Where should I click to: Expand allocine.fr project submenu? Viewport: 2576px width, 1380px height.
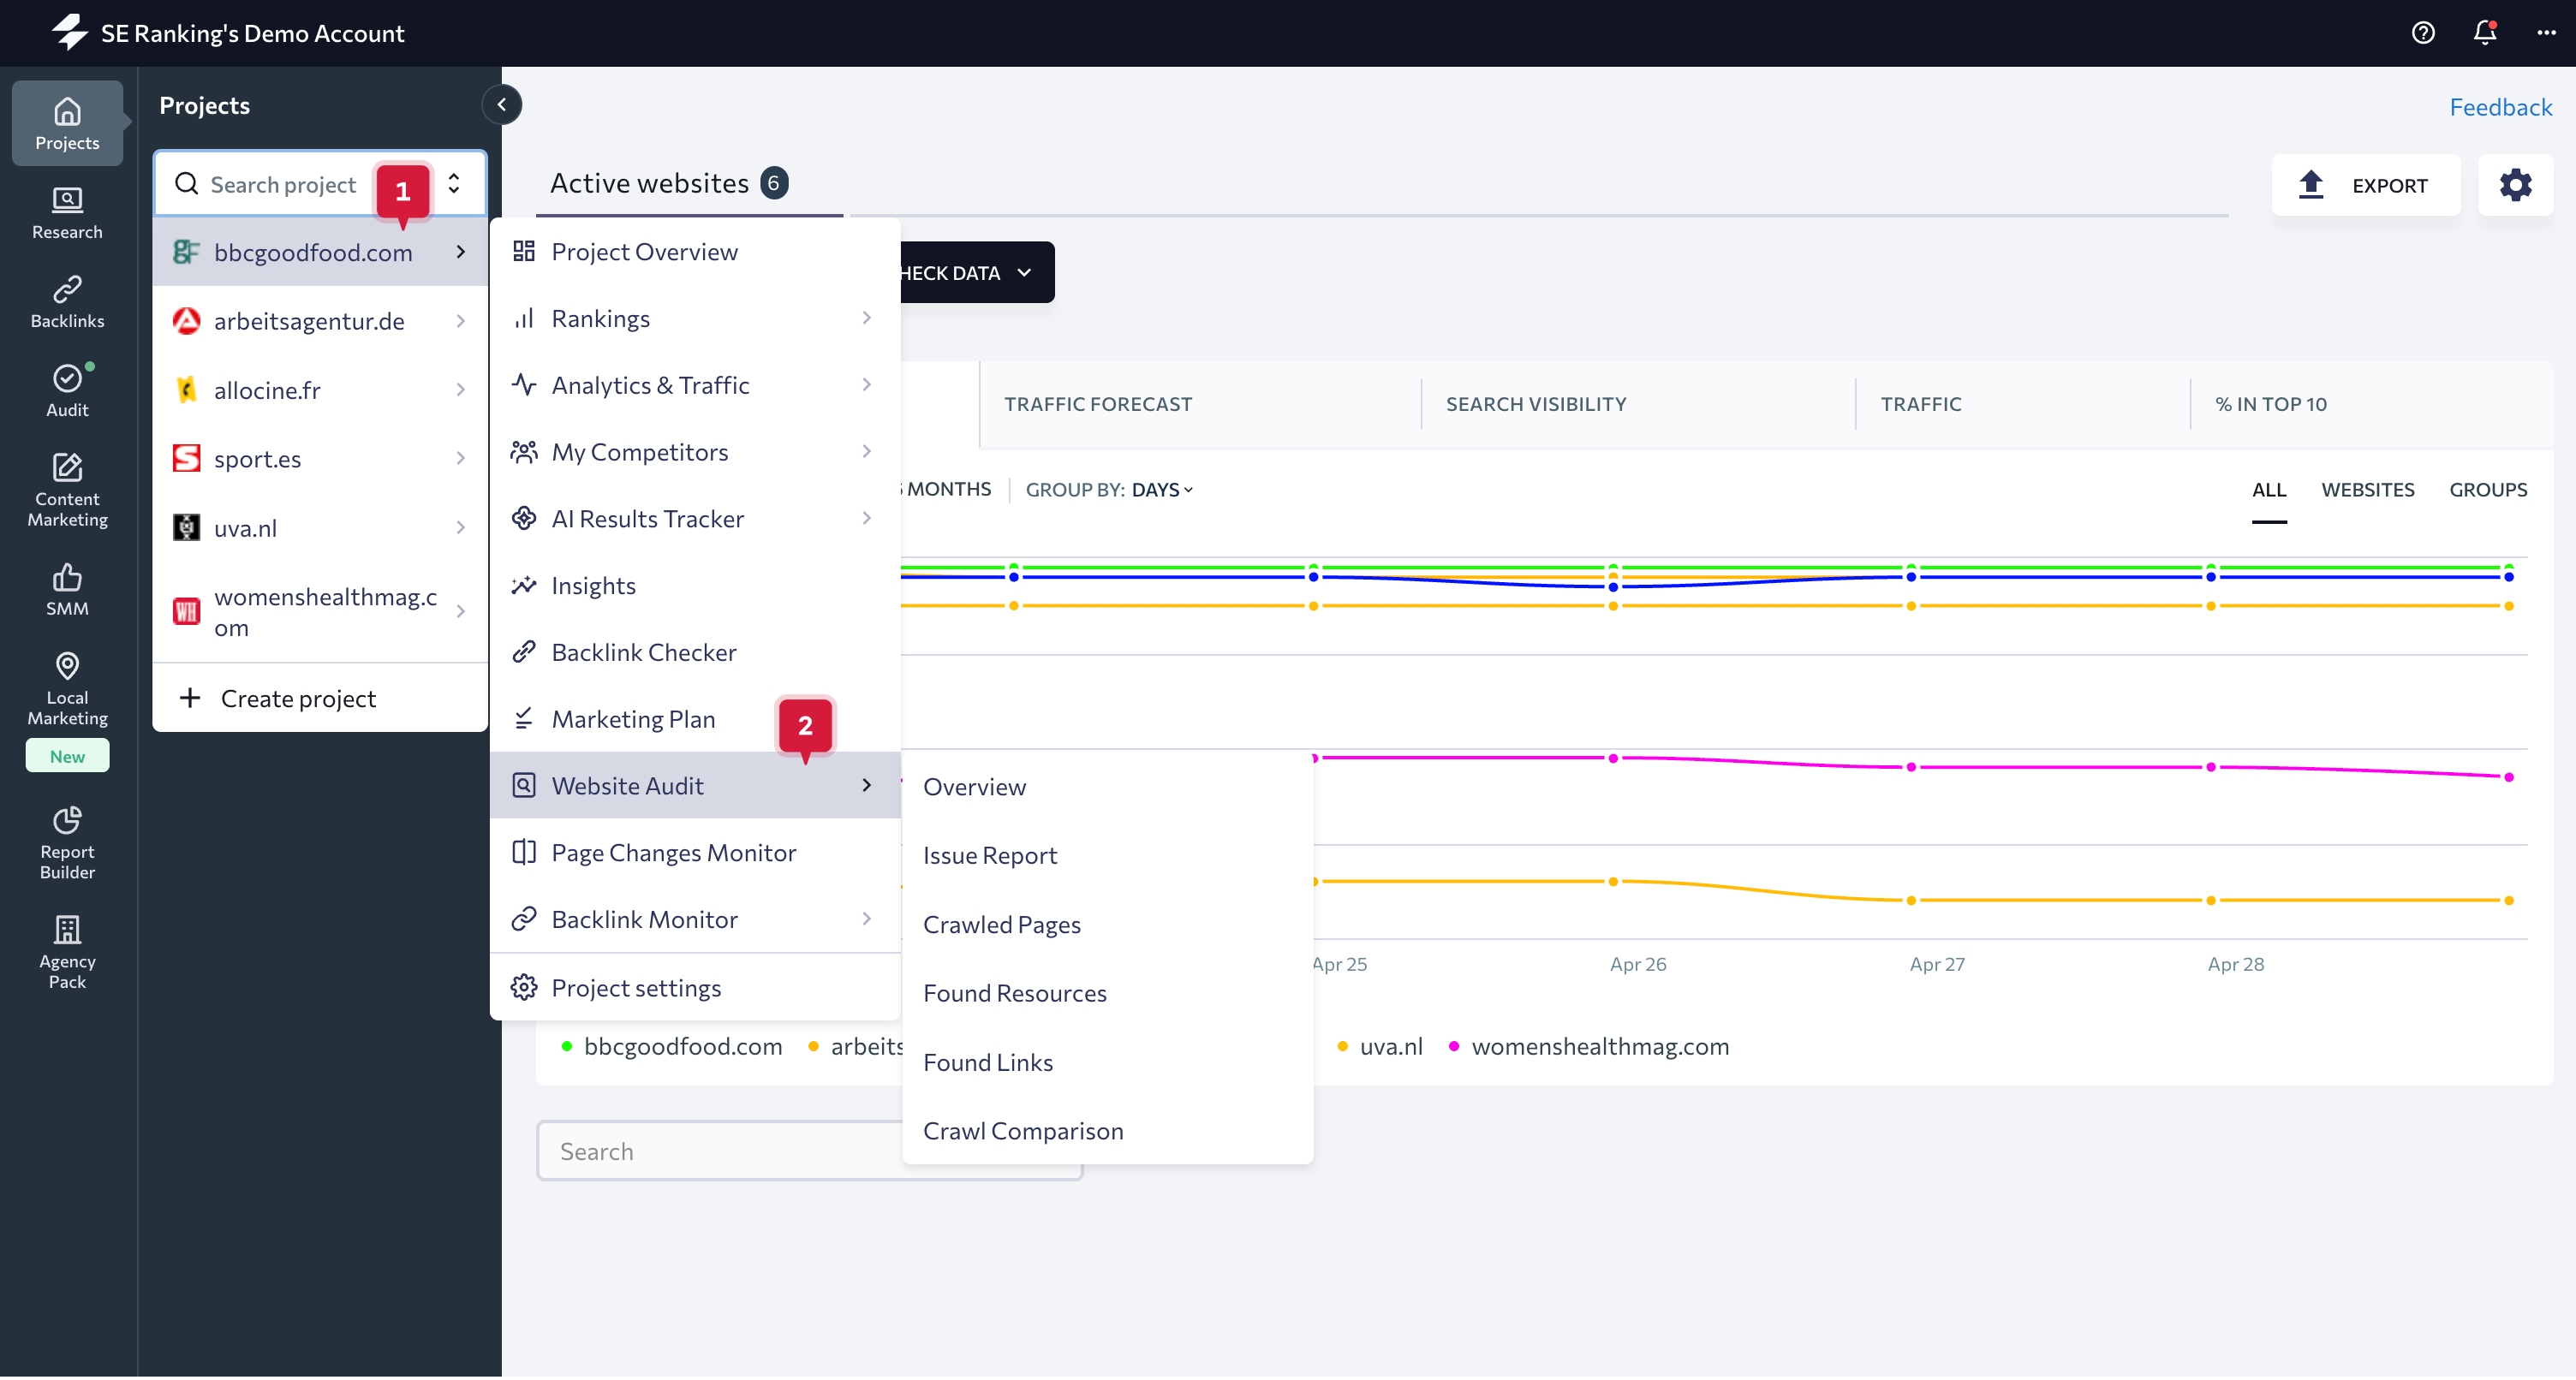tap(461, 390)
